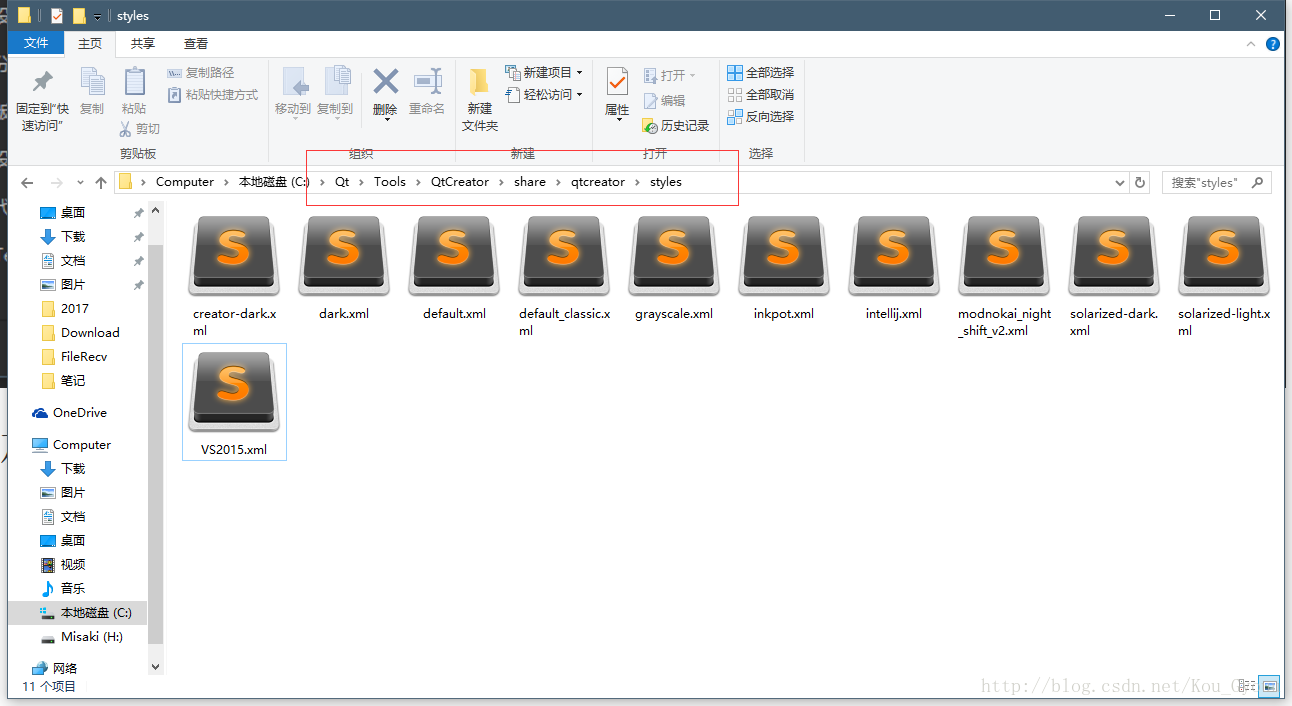Open the Quick Access Toolbar customize dropdown
Viewport: 1292px width, 706px height.
click(x=97, y=17)
